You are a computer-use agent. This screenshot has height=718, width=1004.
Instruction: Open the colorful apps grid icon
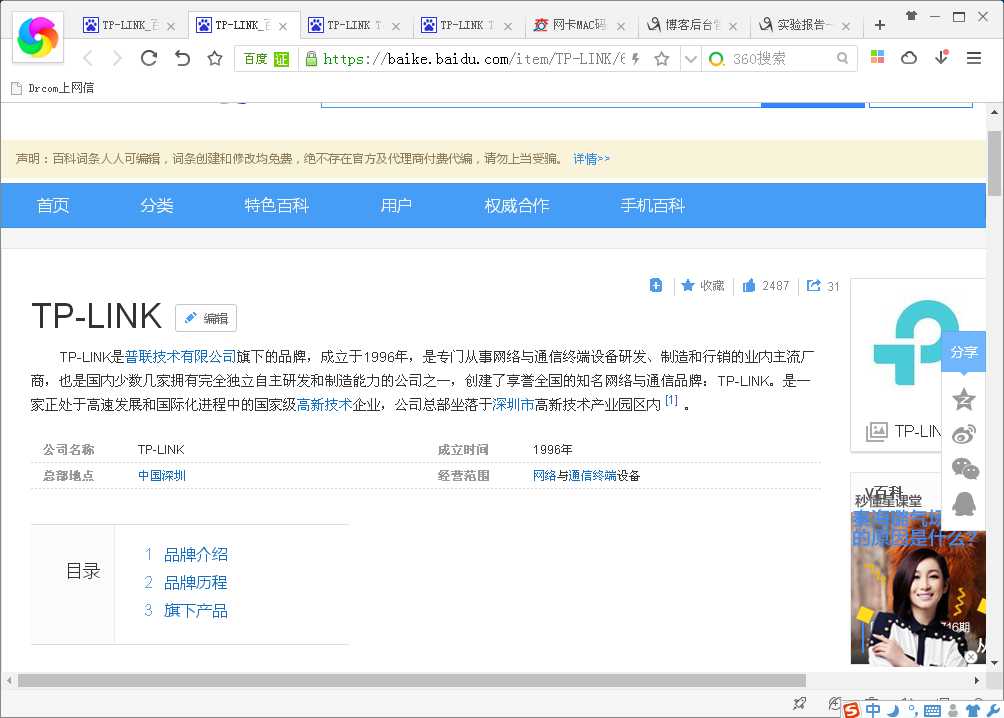pos(877,57)
